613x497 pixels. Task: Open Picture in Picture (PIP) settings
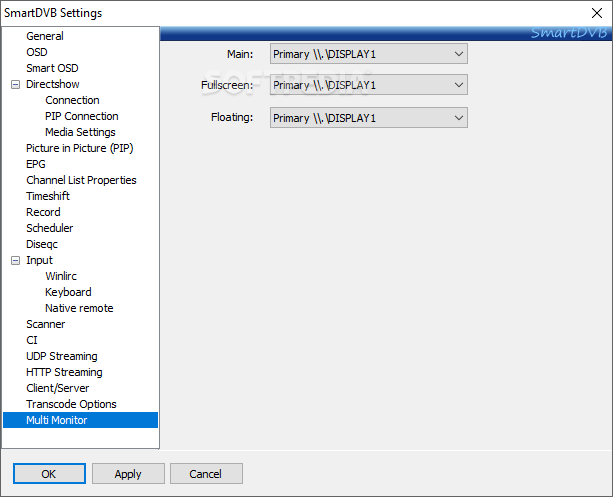(x=80, y=148)
